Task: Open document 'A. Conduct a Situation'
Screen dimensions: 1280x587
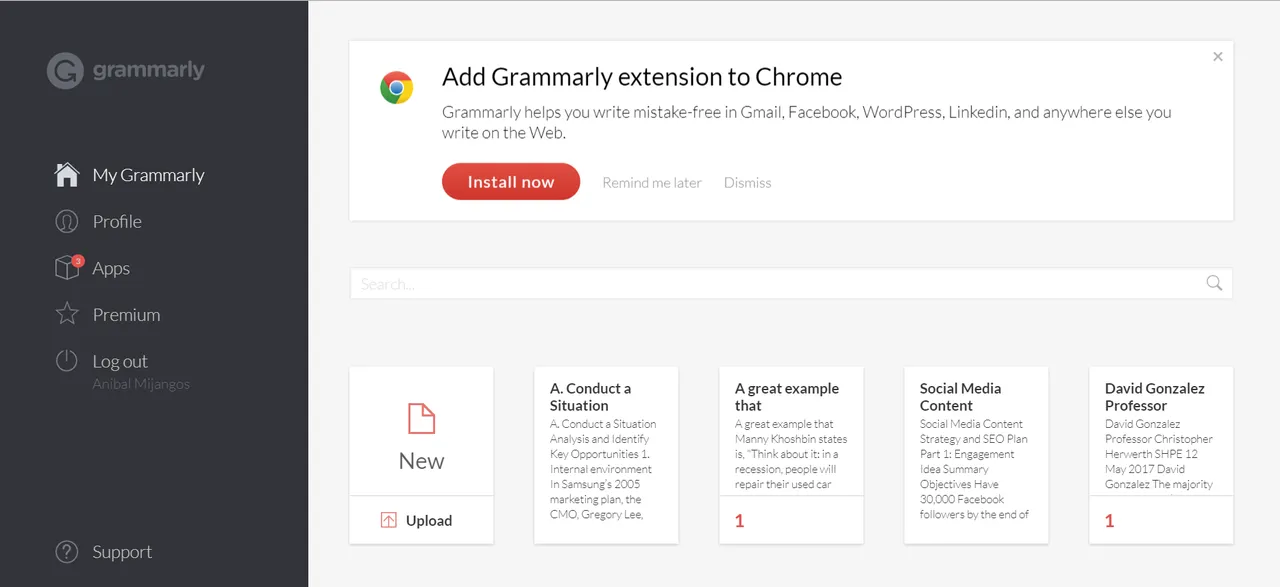Action: coord(606,455)
